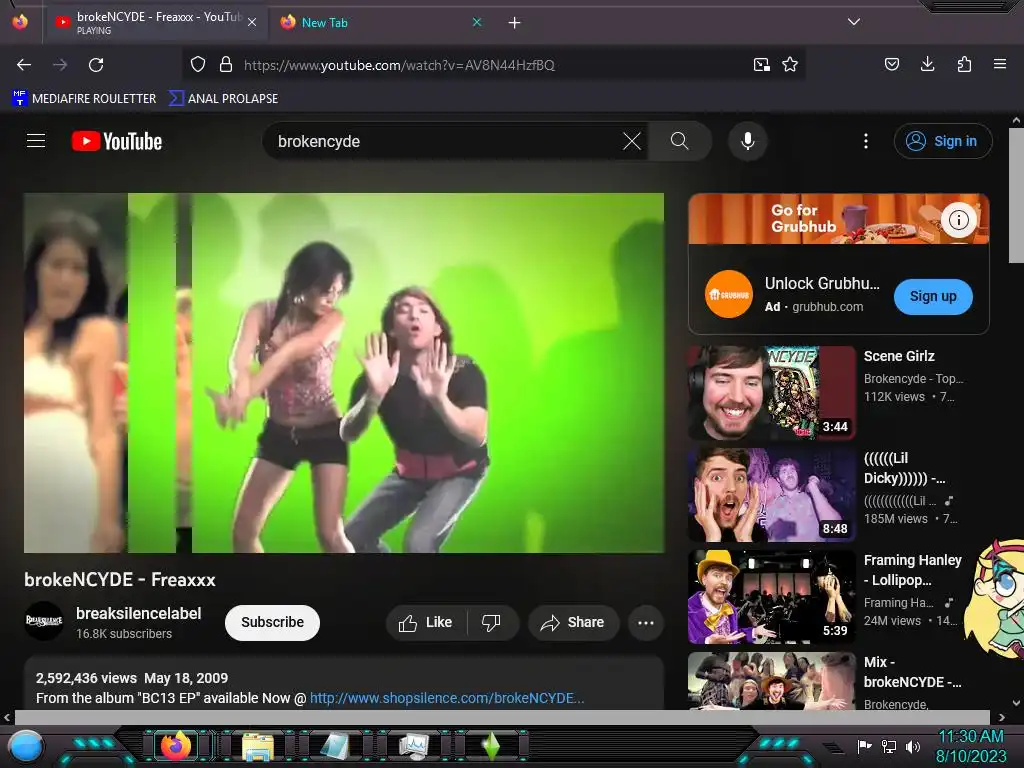Go to YouTube home via logo

coord(117,141)
